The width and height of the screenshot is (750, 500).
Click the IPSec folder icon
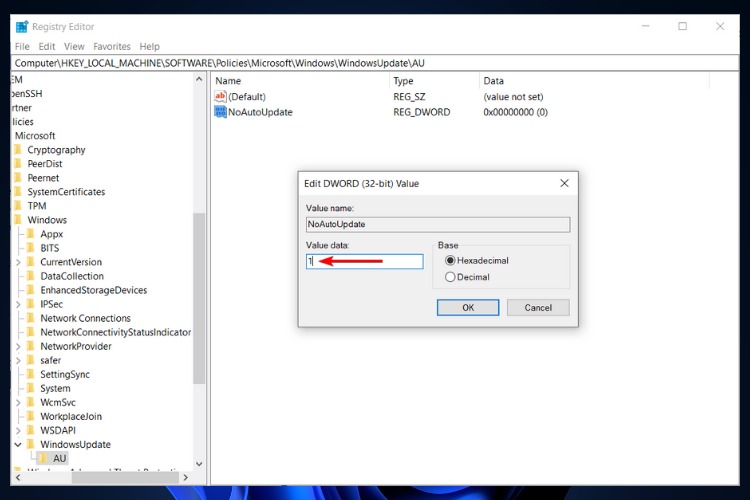pos(31,304)
